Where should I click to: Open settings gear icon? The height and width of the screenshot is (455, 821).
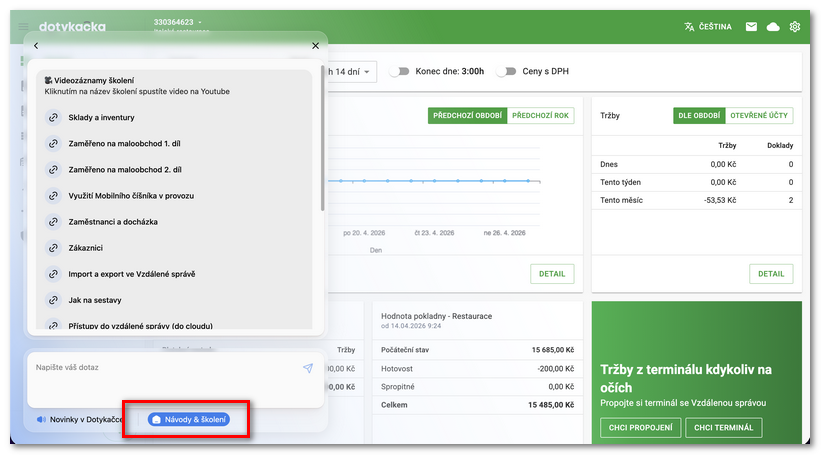point(795,27)
